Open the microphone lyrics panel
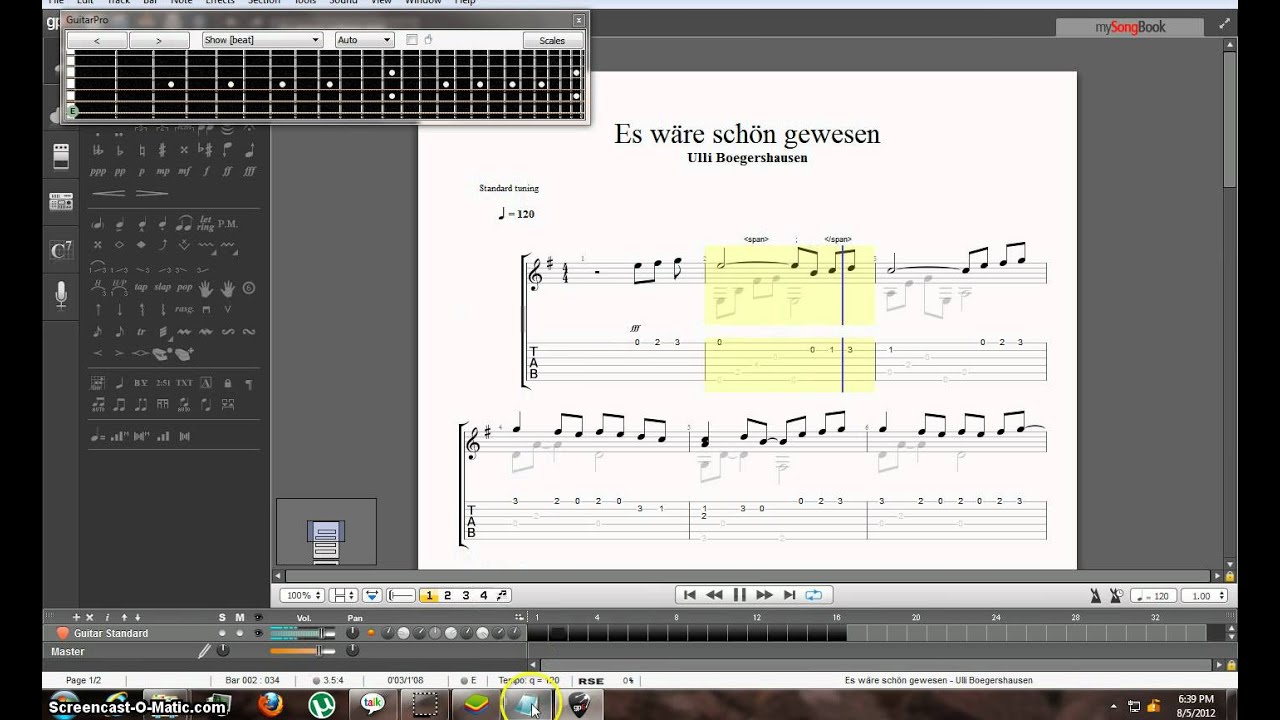Image resolution: width=1280 pixels, height=720 pixels. click(61, 294)
